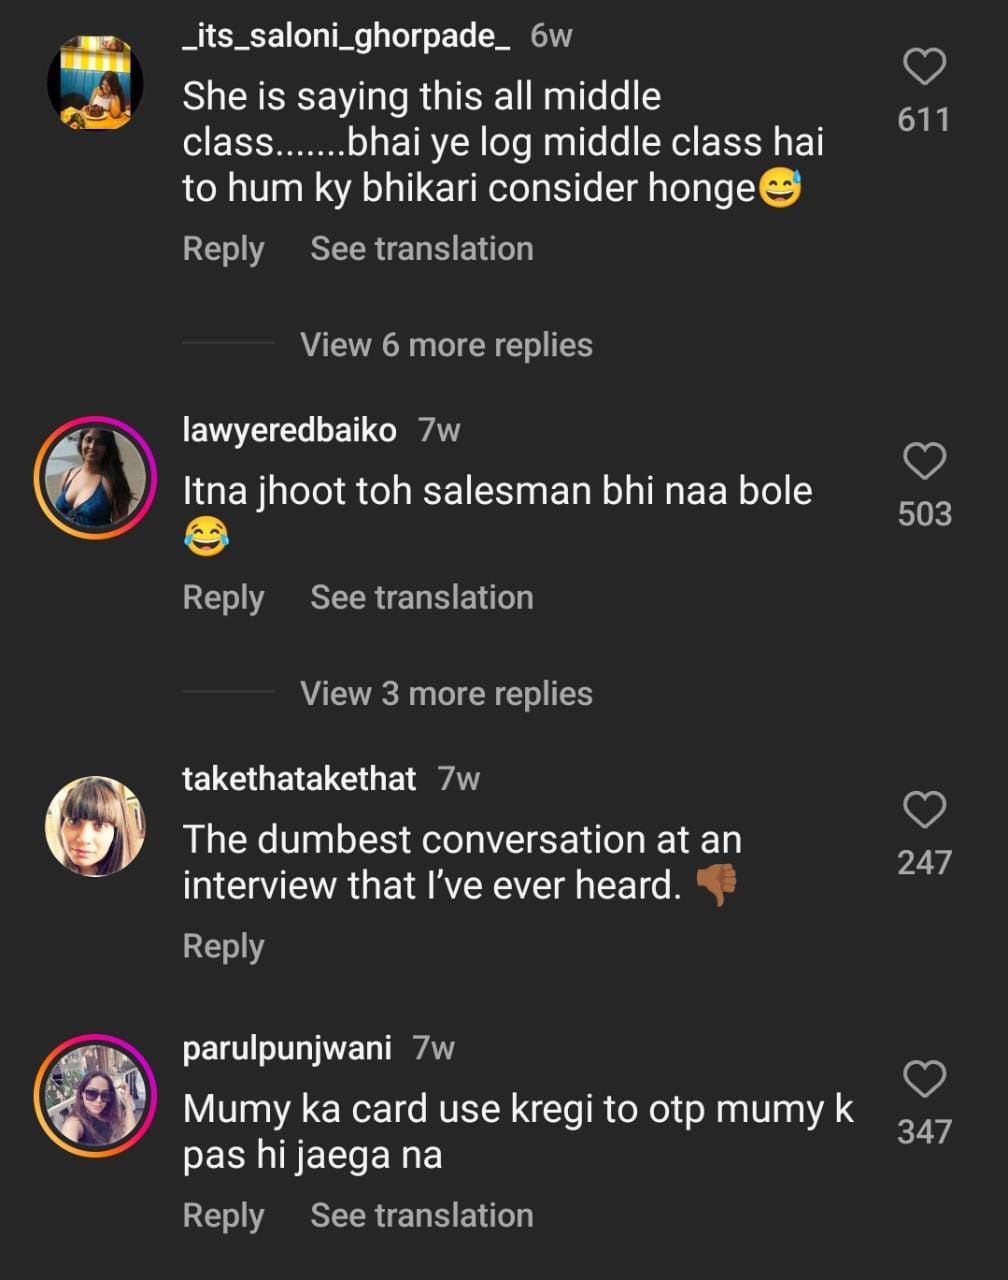Open _its_saloni_ghorpade_'s profile picture
This screenshot has width=1008, height=1280.
[95, 83]
